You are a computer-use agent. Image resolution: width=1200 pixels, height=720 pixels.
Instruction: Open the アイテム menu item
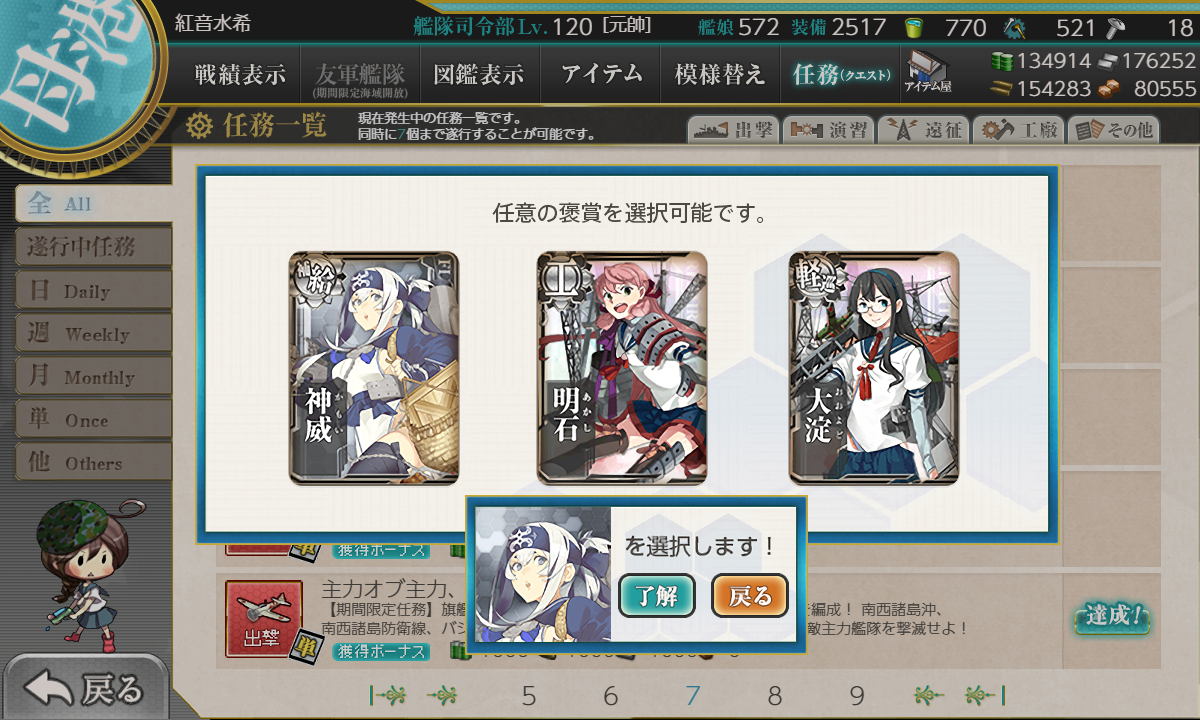coord(601,74)
